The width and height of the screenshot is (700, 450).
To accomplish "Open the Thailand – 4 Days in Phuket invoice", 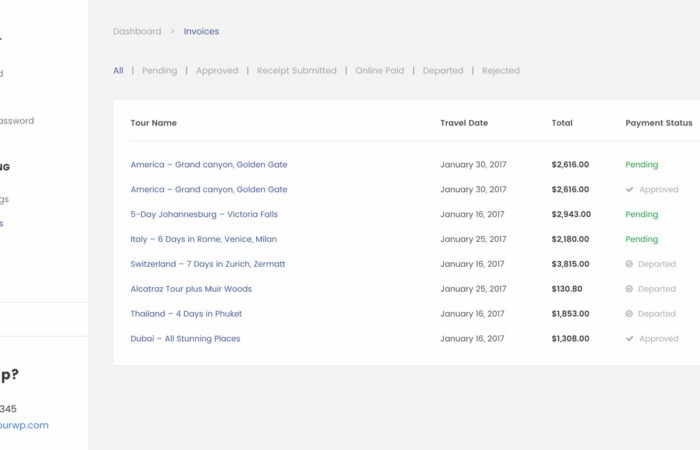I will [x=186, y=314].
